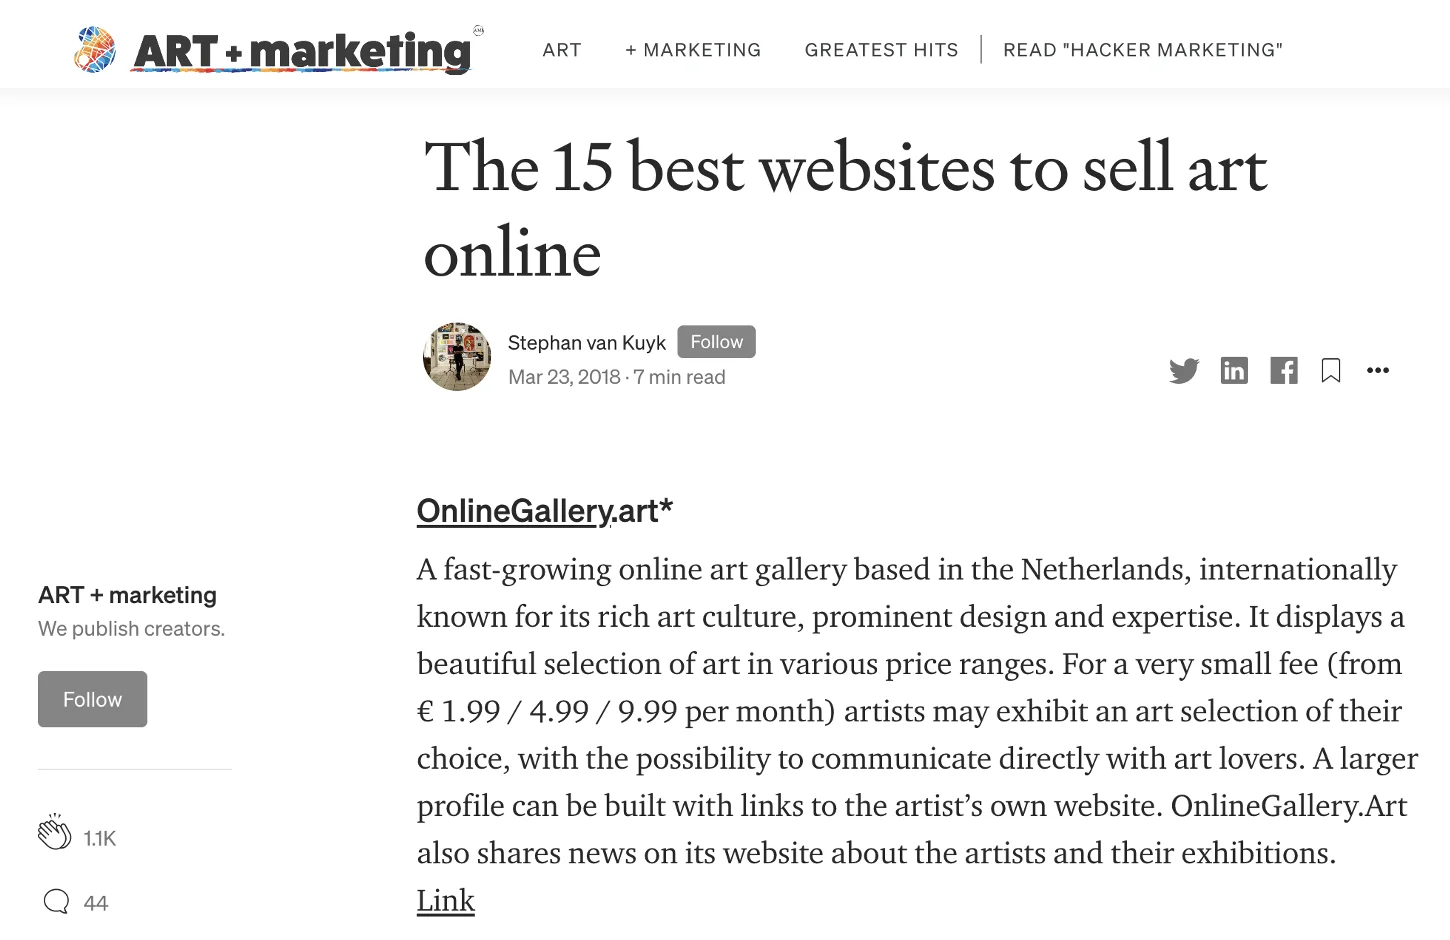1450x940 pixels.
Task: Open the three-dots more options menu
Action: (x=1378, y=370)
